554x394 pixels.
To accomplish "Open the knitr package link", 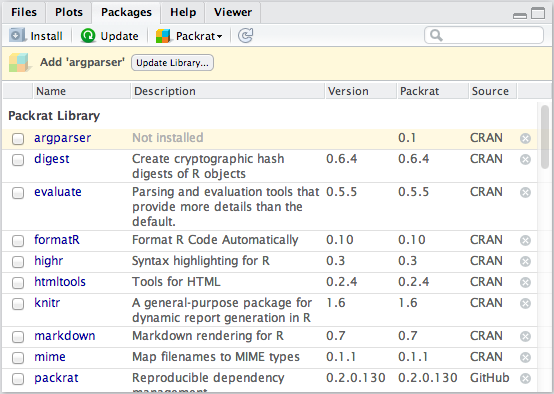I will pyautogui.click(x=47, y=303).
